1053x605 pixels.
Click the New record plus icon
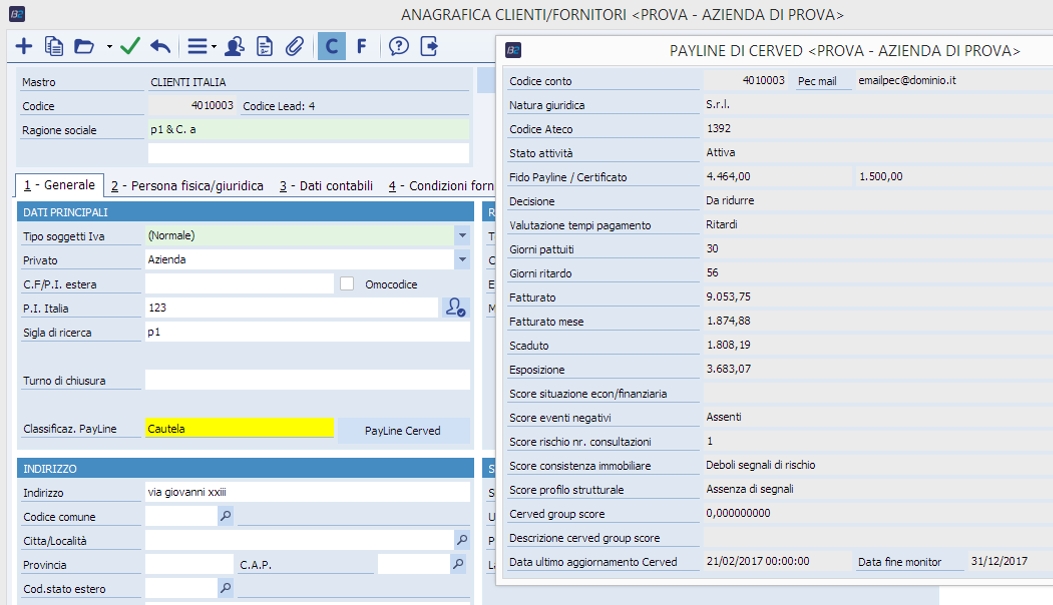(24, 46)
